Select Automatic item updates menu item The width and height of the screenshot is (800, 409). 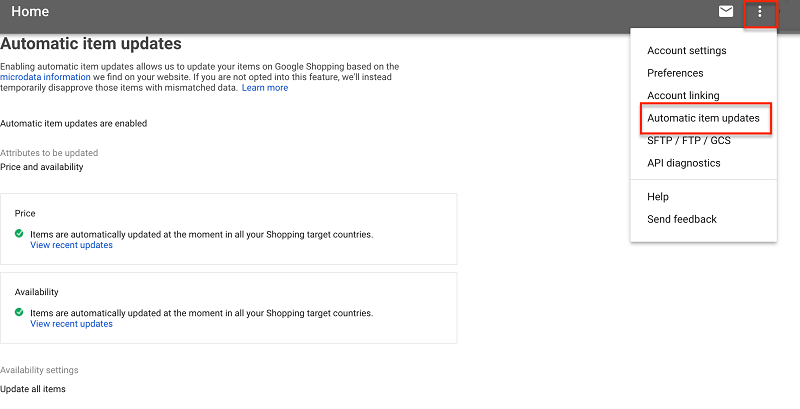(x=703, y=118)
